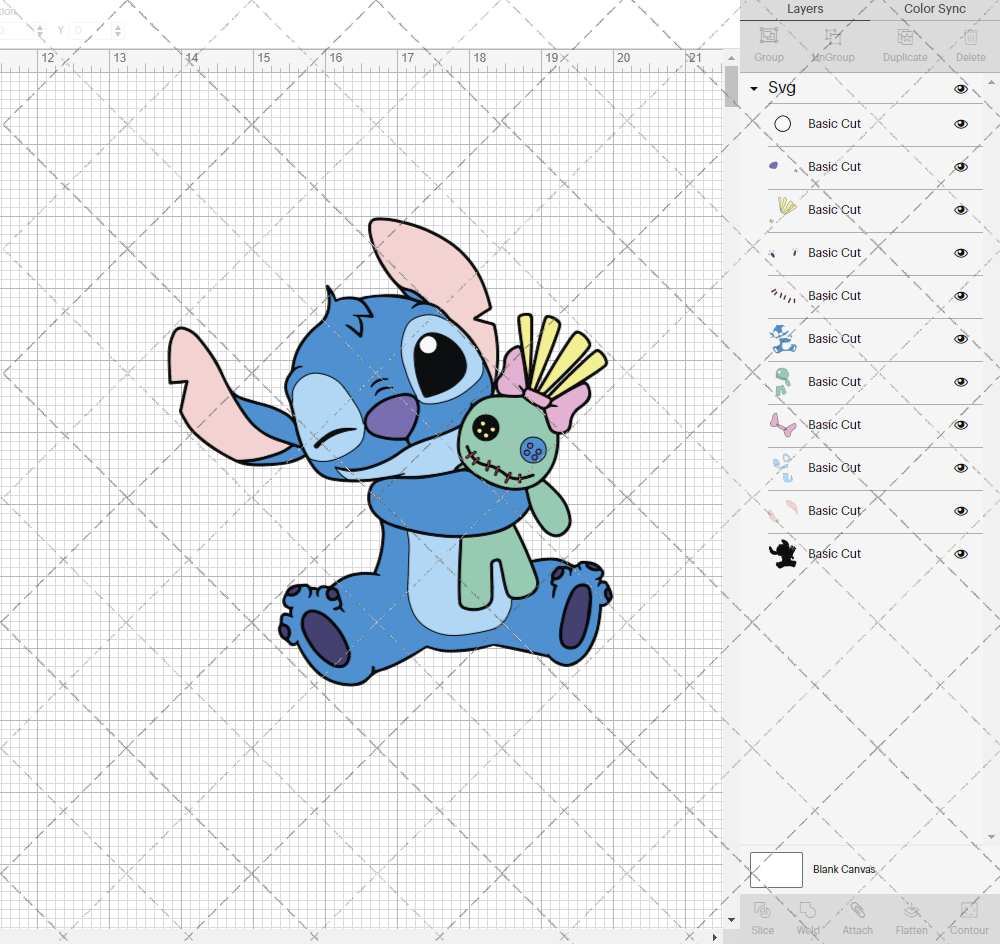Select the brown stitches layer thumbnail
The image size is (1000, 944).
point(783,295)
